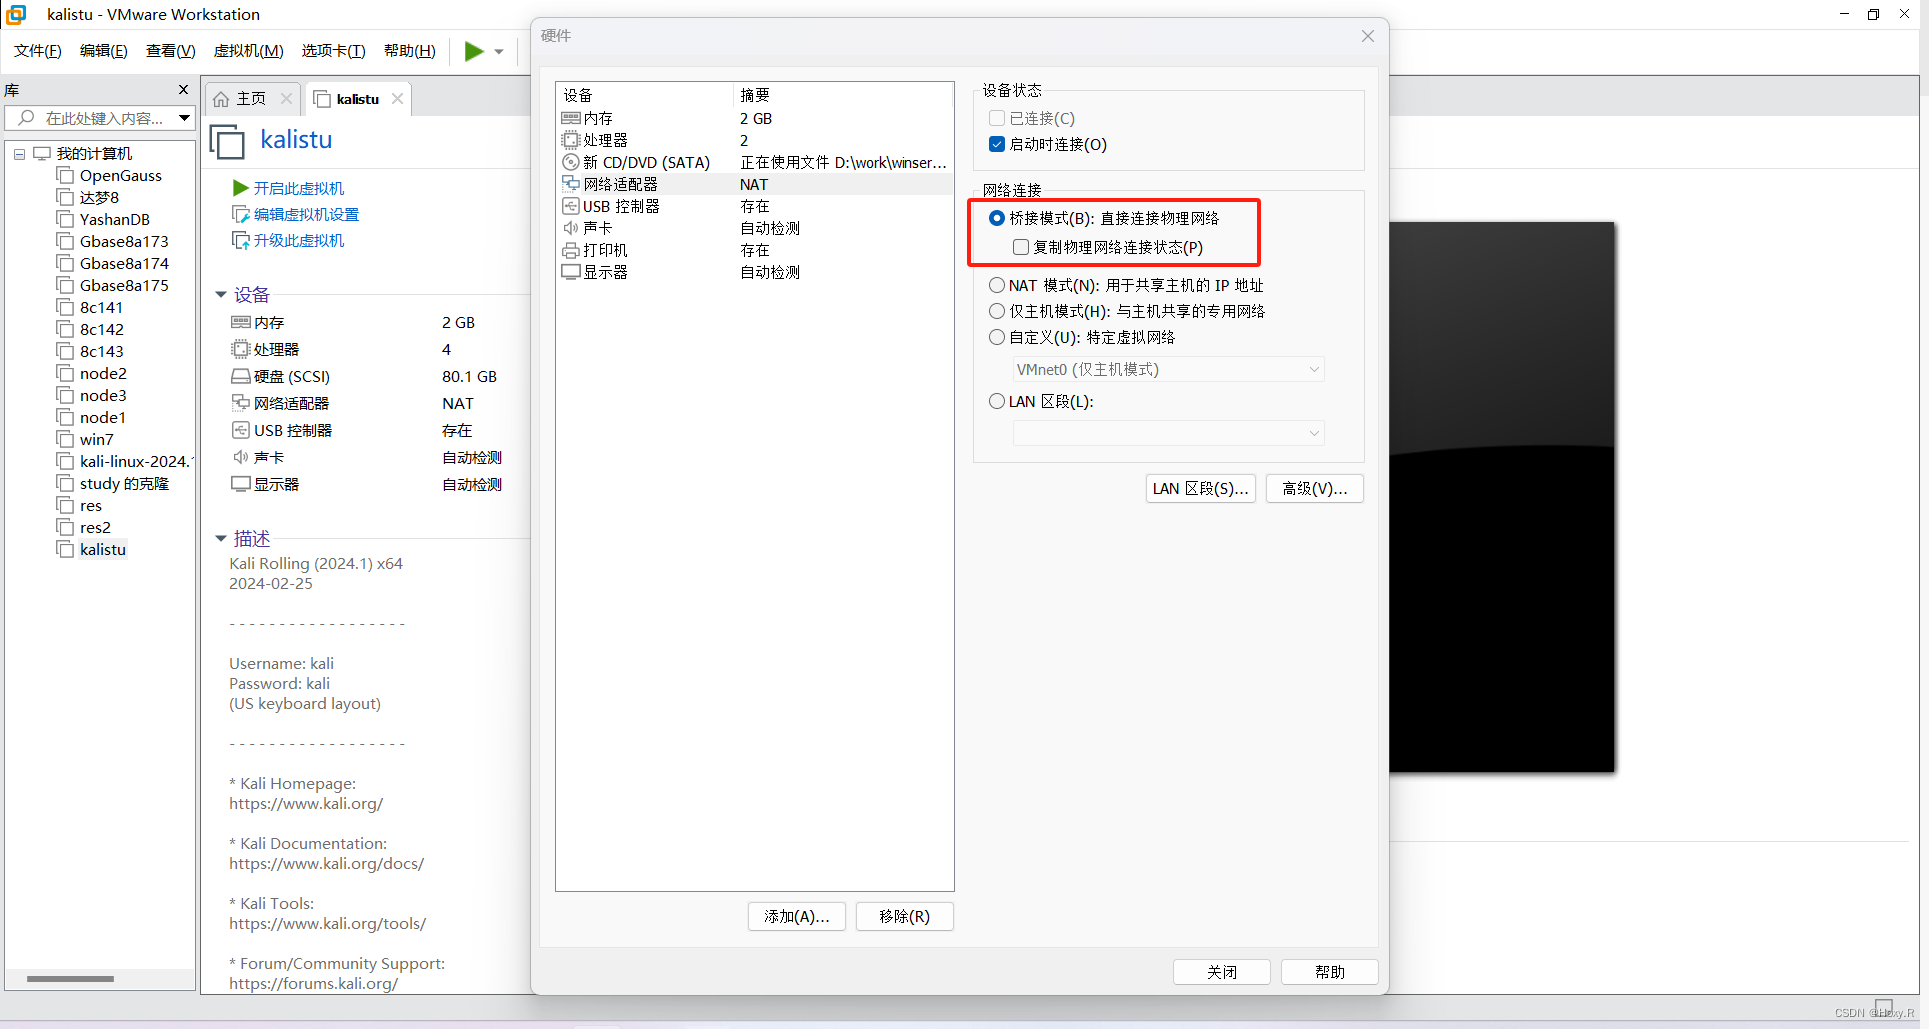Click sound card icon in kalistu summary
1929x1029 pixels.
(241, 457)
